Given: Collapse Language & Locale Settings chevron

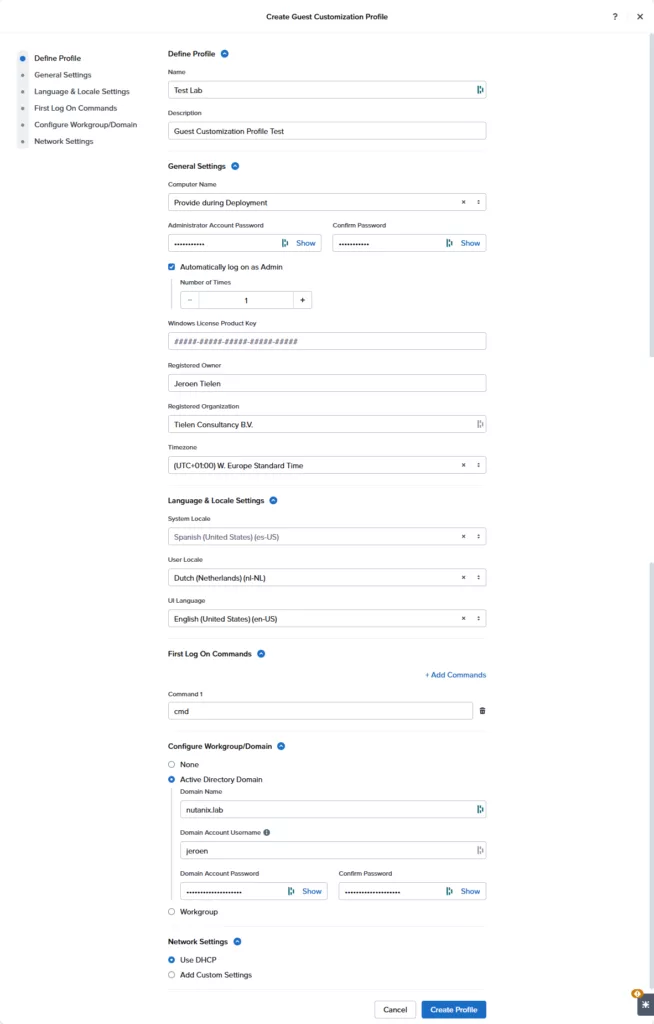Looking at the screenshot, I should click(x=273, y=500).
